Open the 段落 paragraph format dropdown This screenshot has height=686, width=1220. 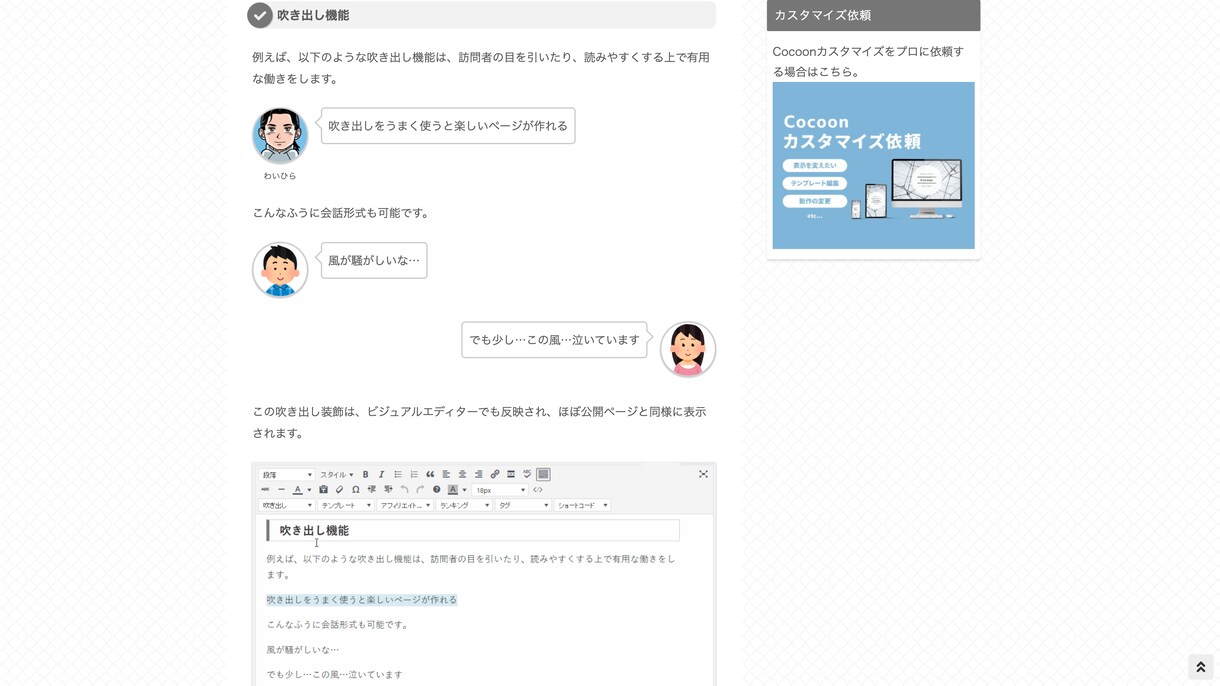[x=286, y=475]
